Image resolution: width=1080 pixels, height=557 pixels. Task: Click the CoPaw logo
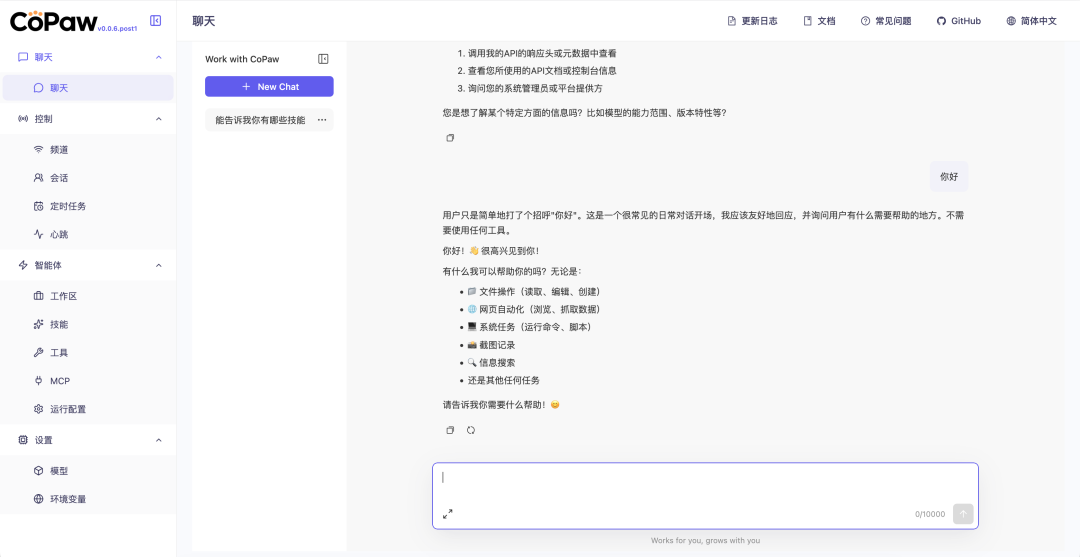tap(53, 21)
